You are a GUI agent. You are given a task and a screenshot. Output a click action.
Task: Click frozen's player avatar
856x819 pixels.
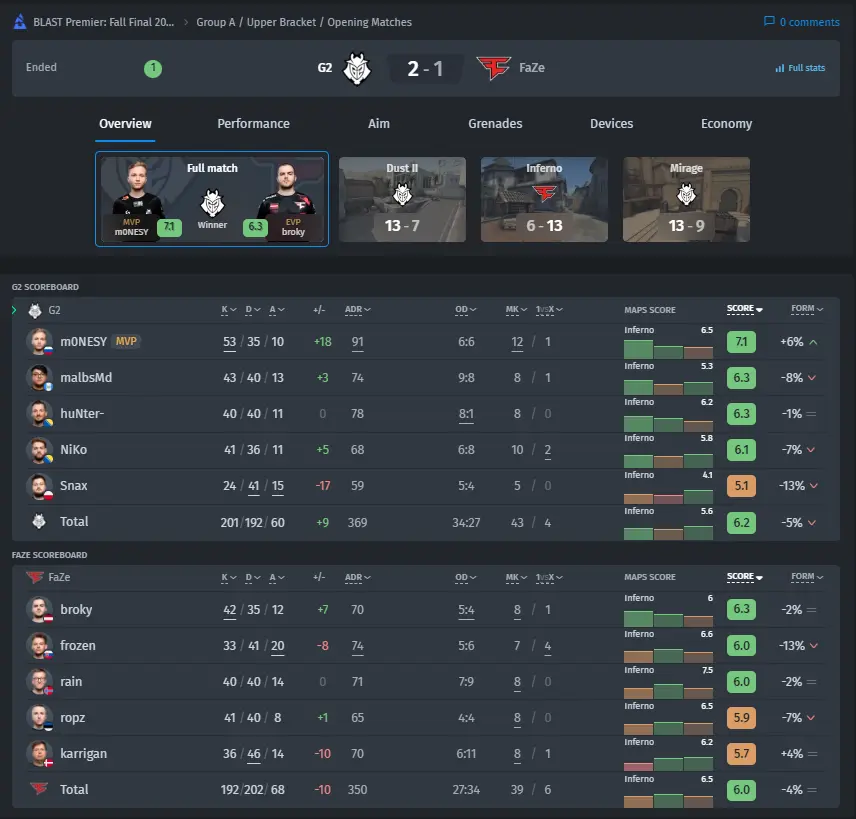tap(39, 646)
